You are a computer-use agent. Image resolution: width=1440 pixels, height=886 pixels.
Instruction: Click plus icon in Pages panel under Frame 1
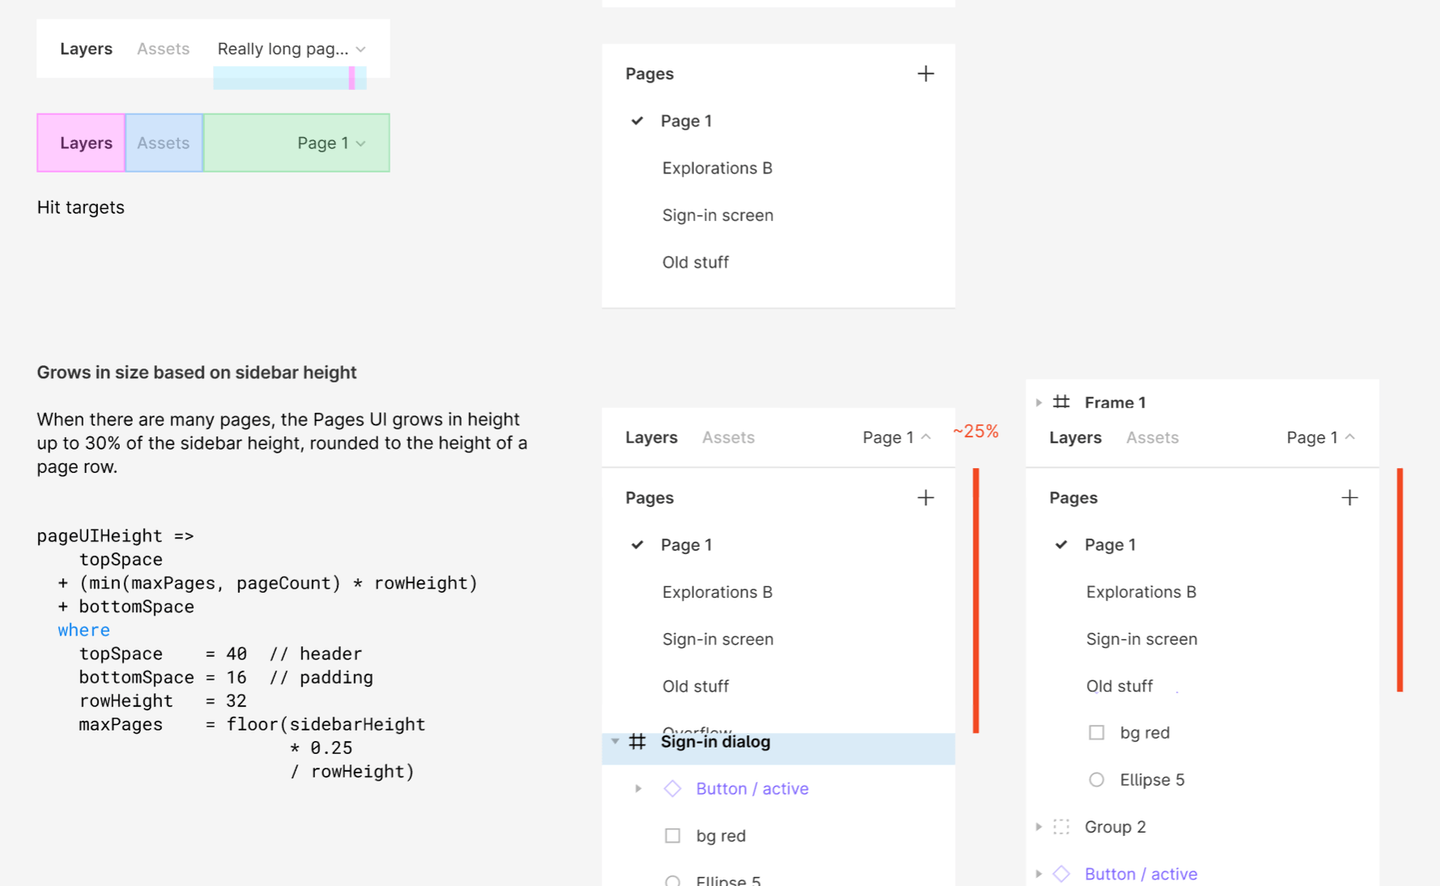pyautogui.click(x=1349, y=498)
